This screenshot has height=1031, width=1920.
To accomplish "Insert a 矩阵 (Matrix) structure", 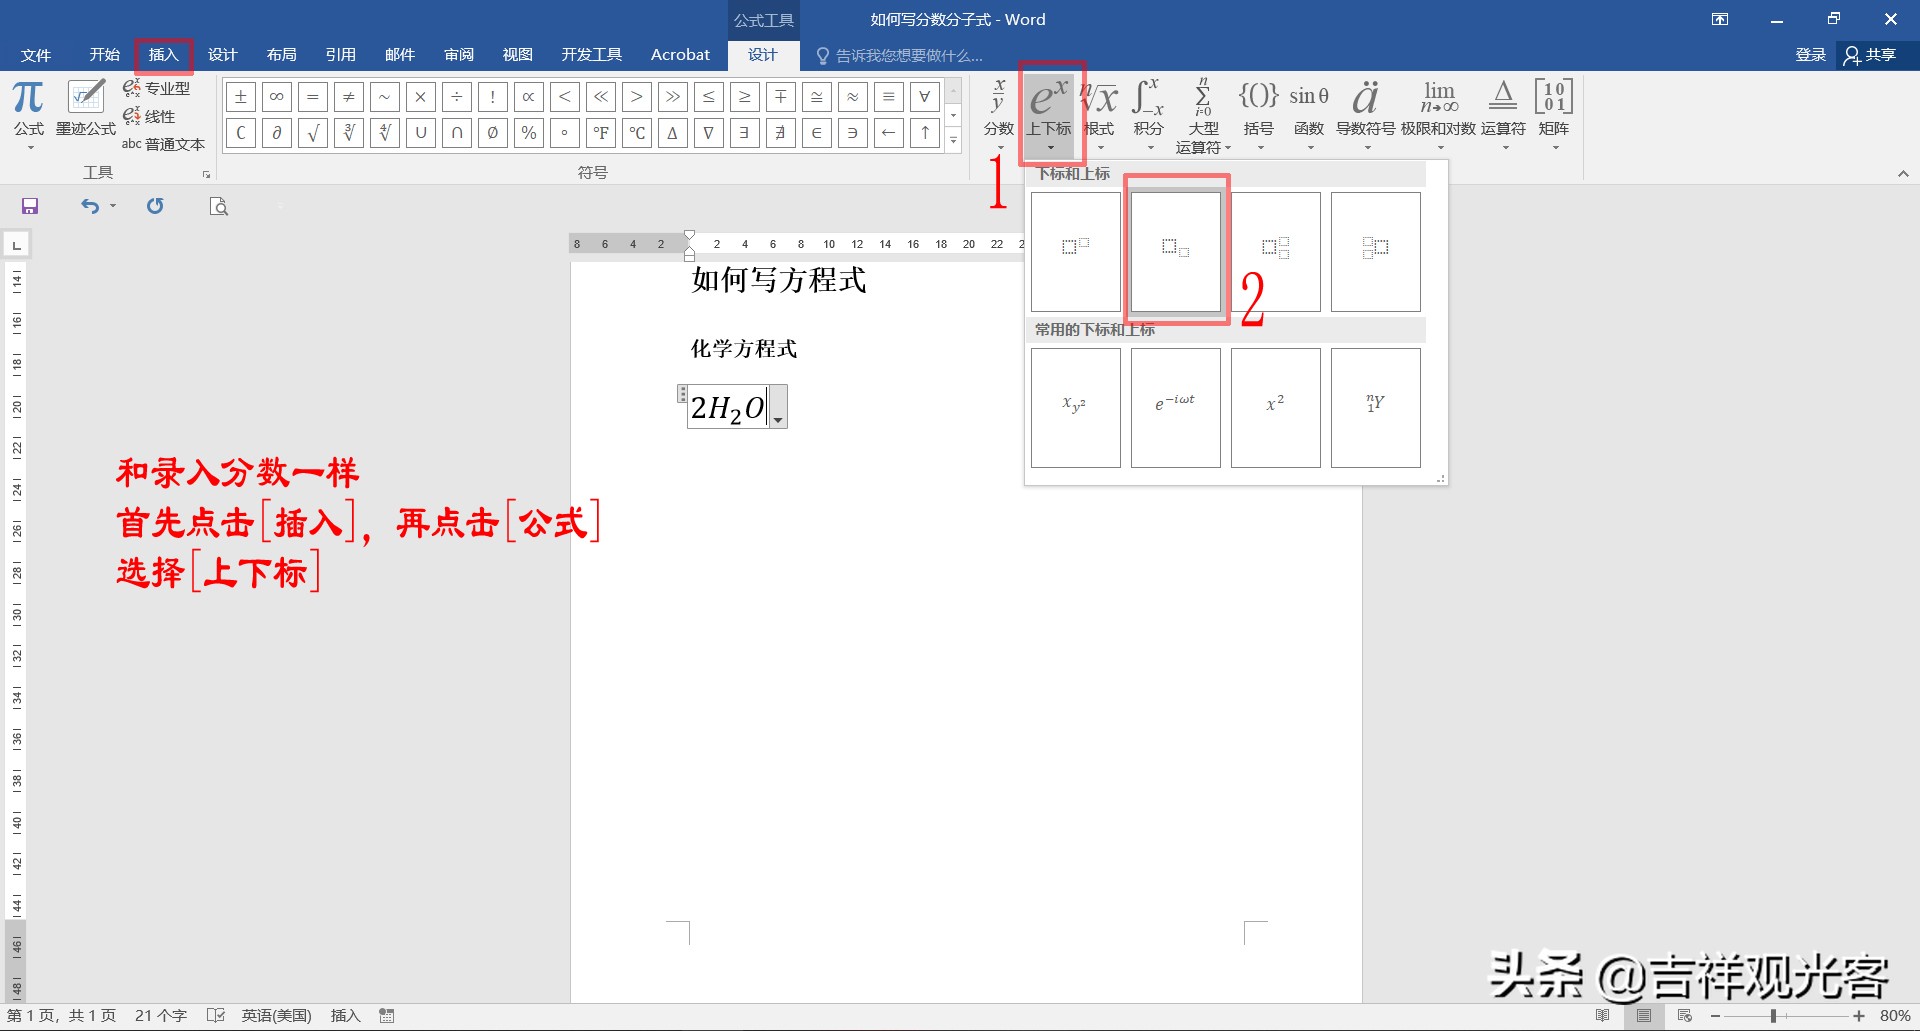I will (1553, 110).
